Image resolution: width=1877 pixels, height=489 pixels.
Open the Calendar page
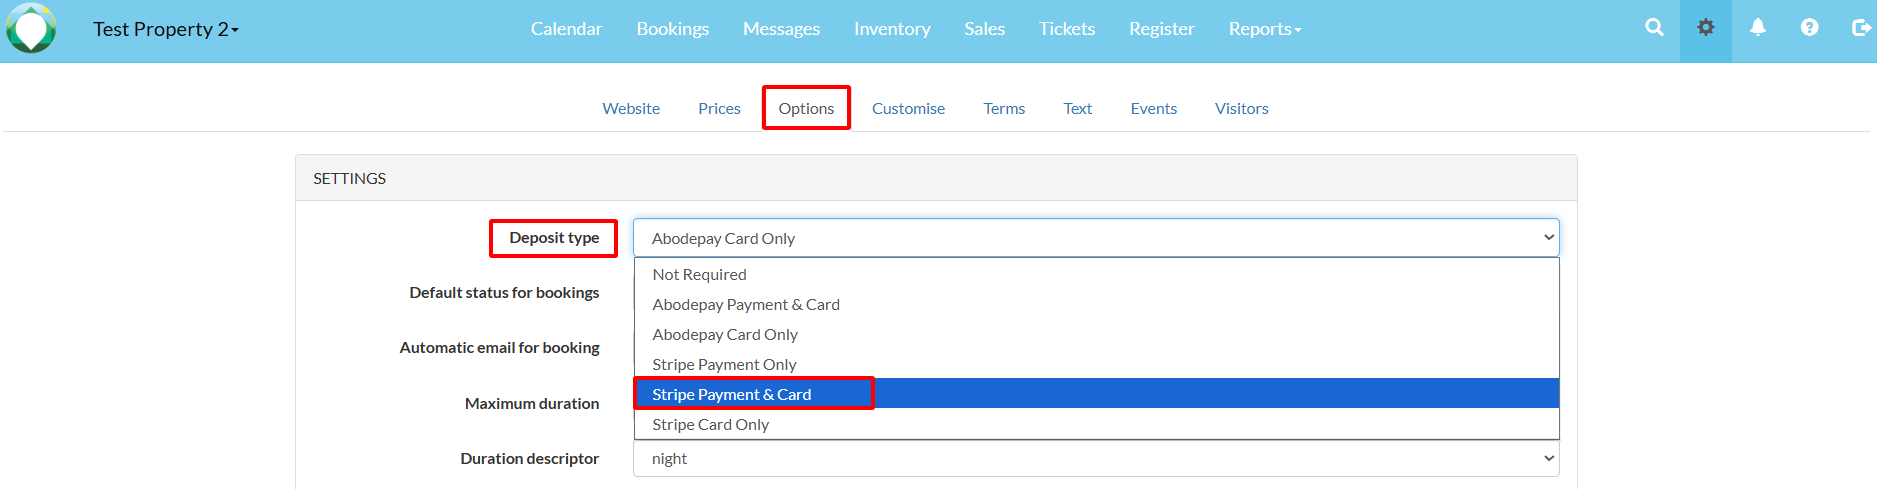coord(566,29)
